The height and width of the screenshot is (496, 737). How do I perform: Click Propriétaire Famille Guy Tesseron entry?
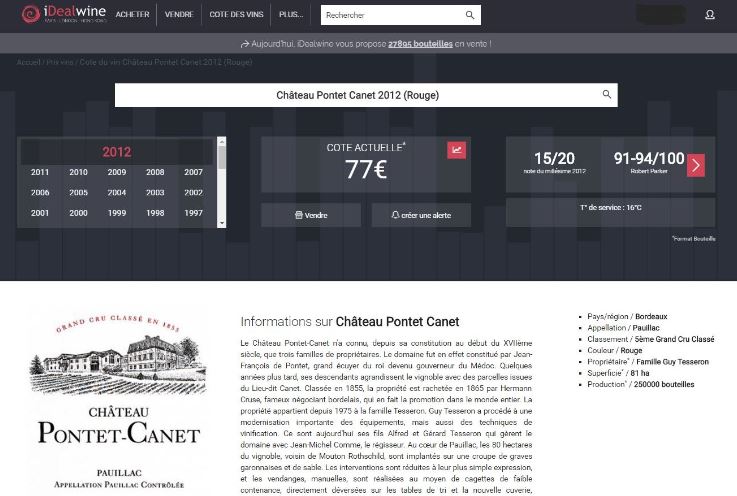(648, 362)
